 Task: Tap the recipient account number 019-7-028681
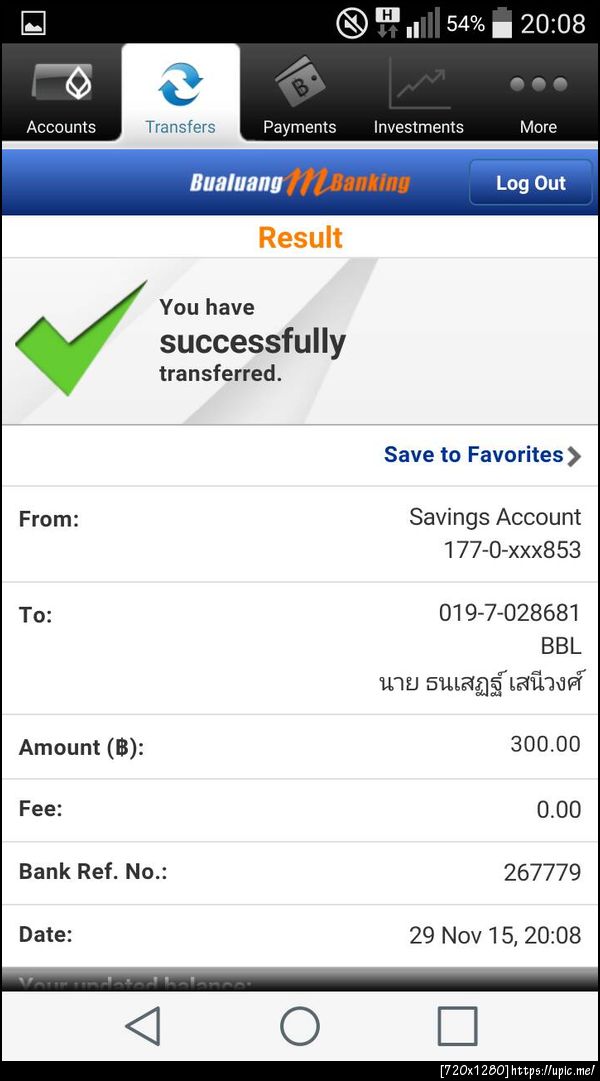click(509, 612)
